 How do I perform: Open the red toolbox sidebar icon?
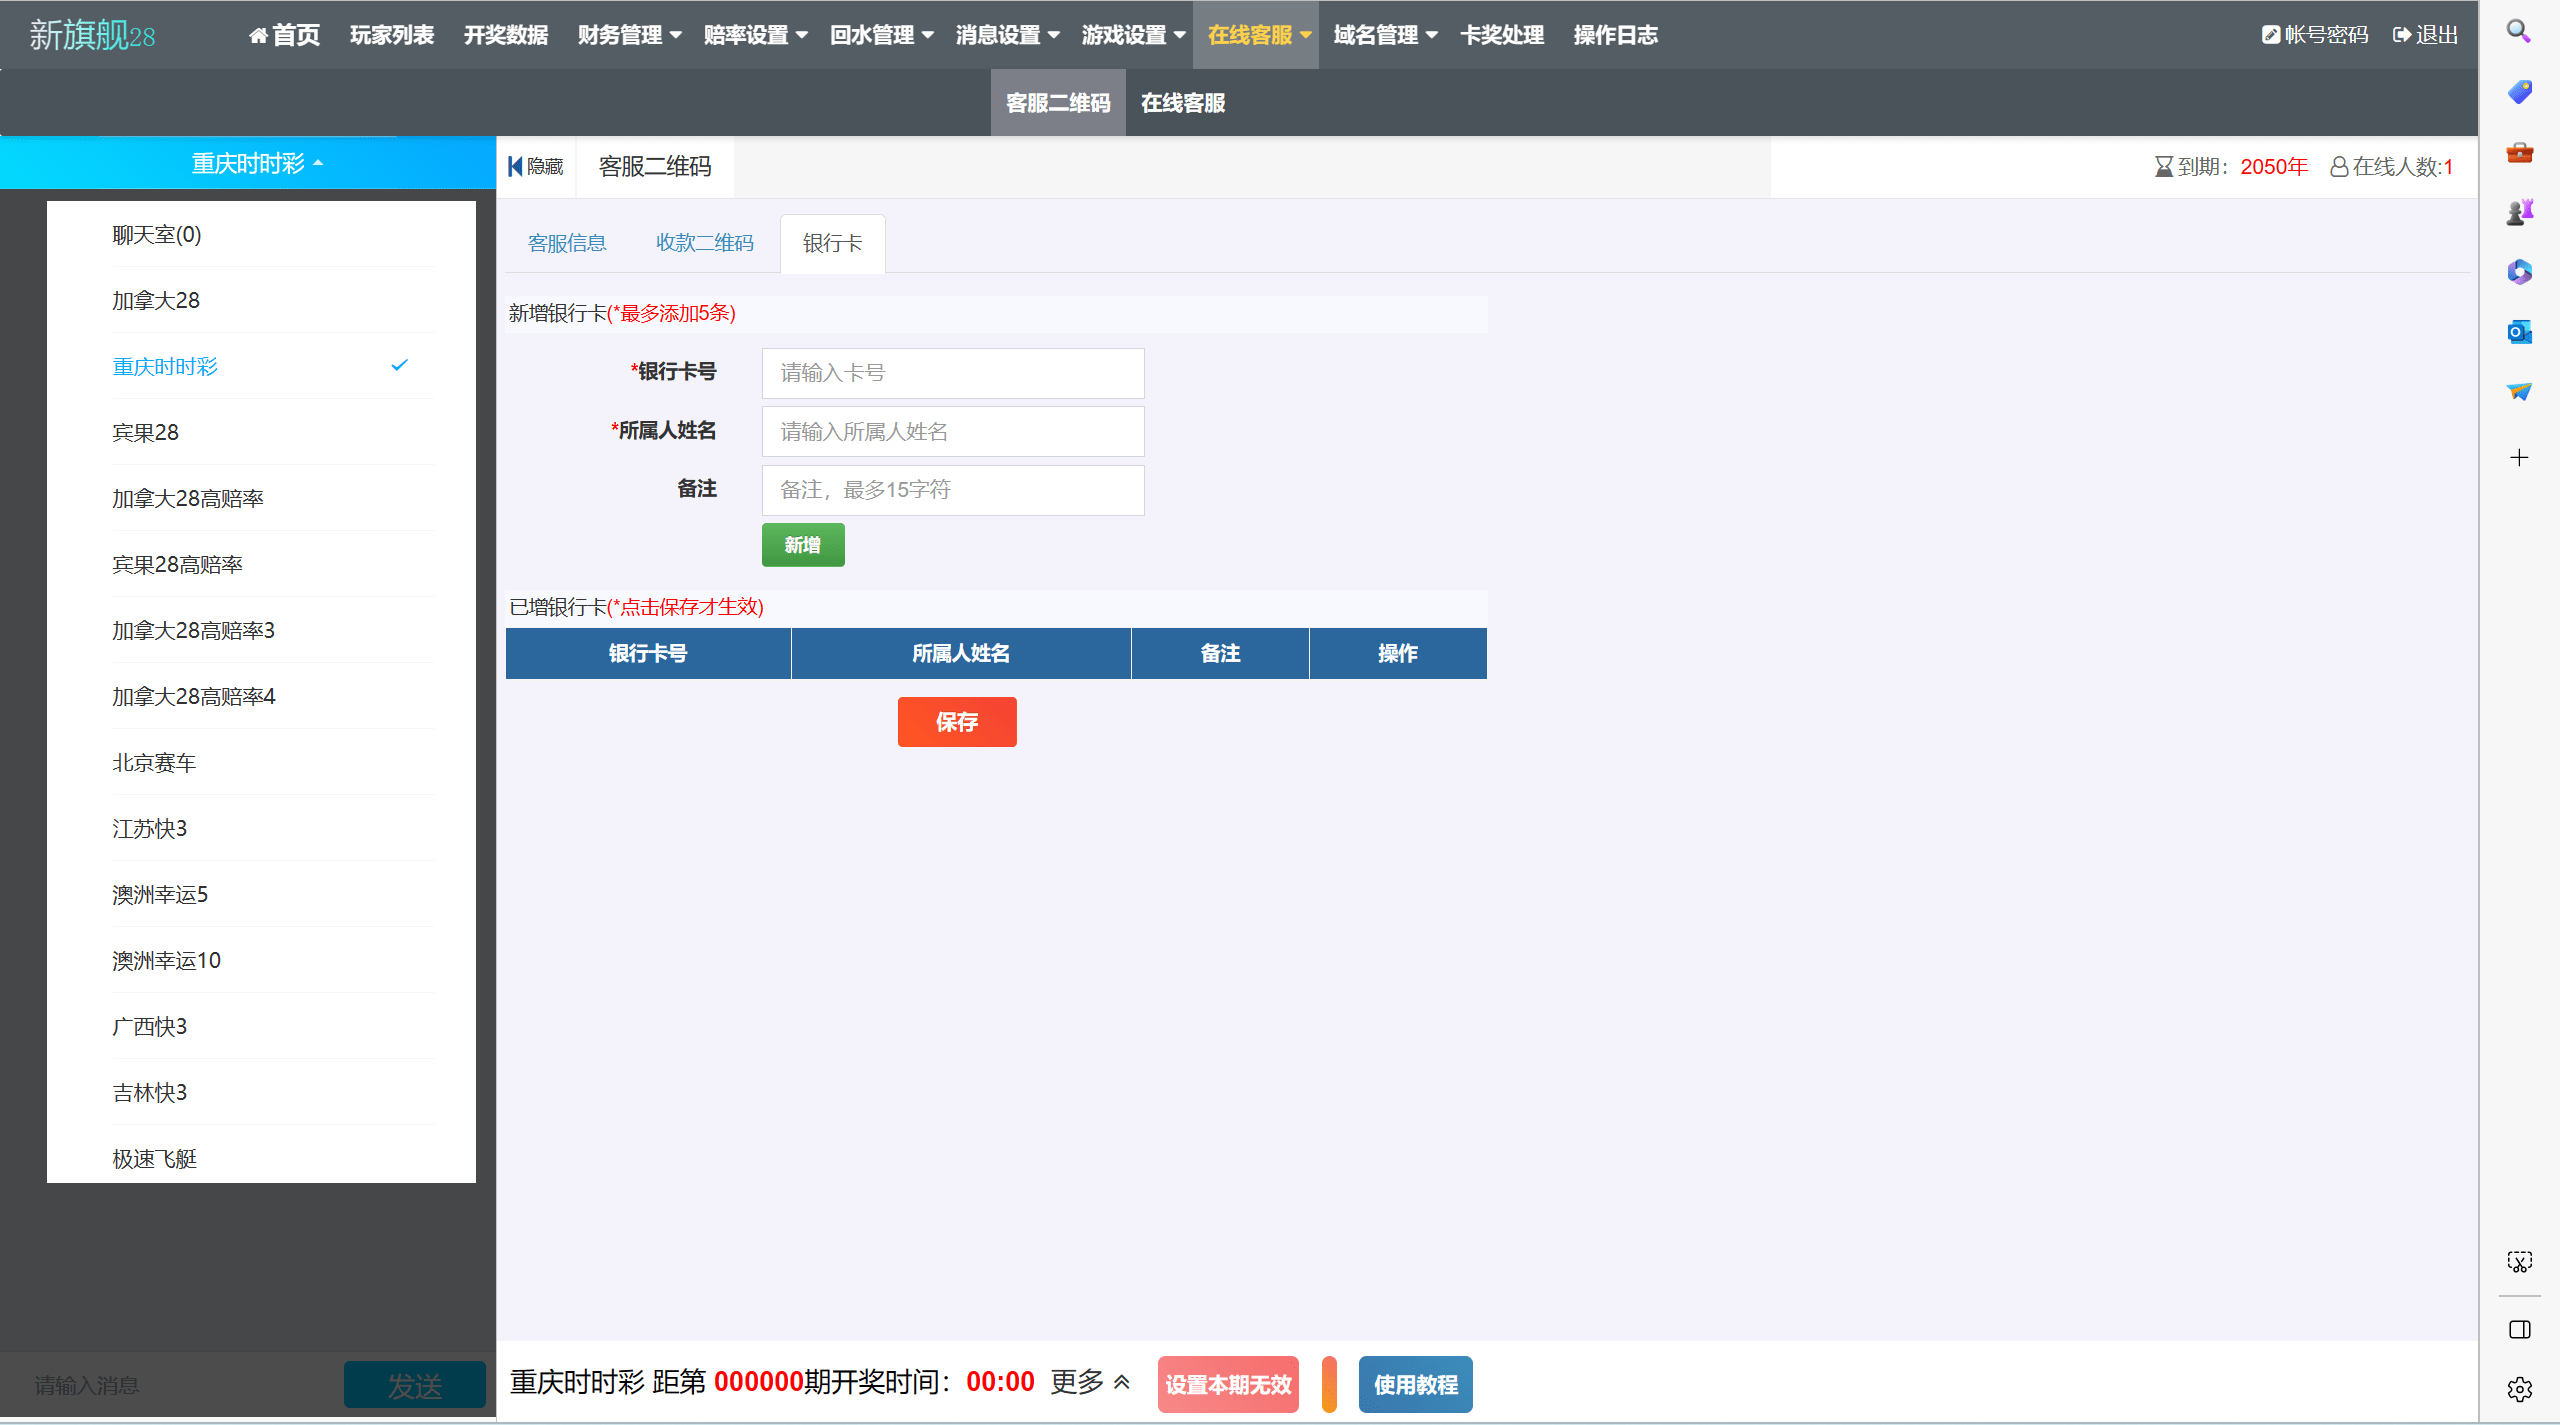[2519, 152]
